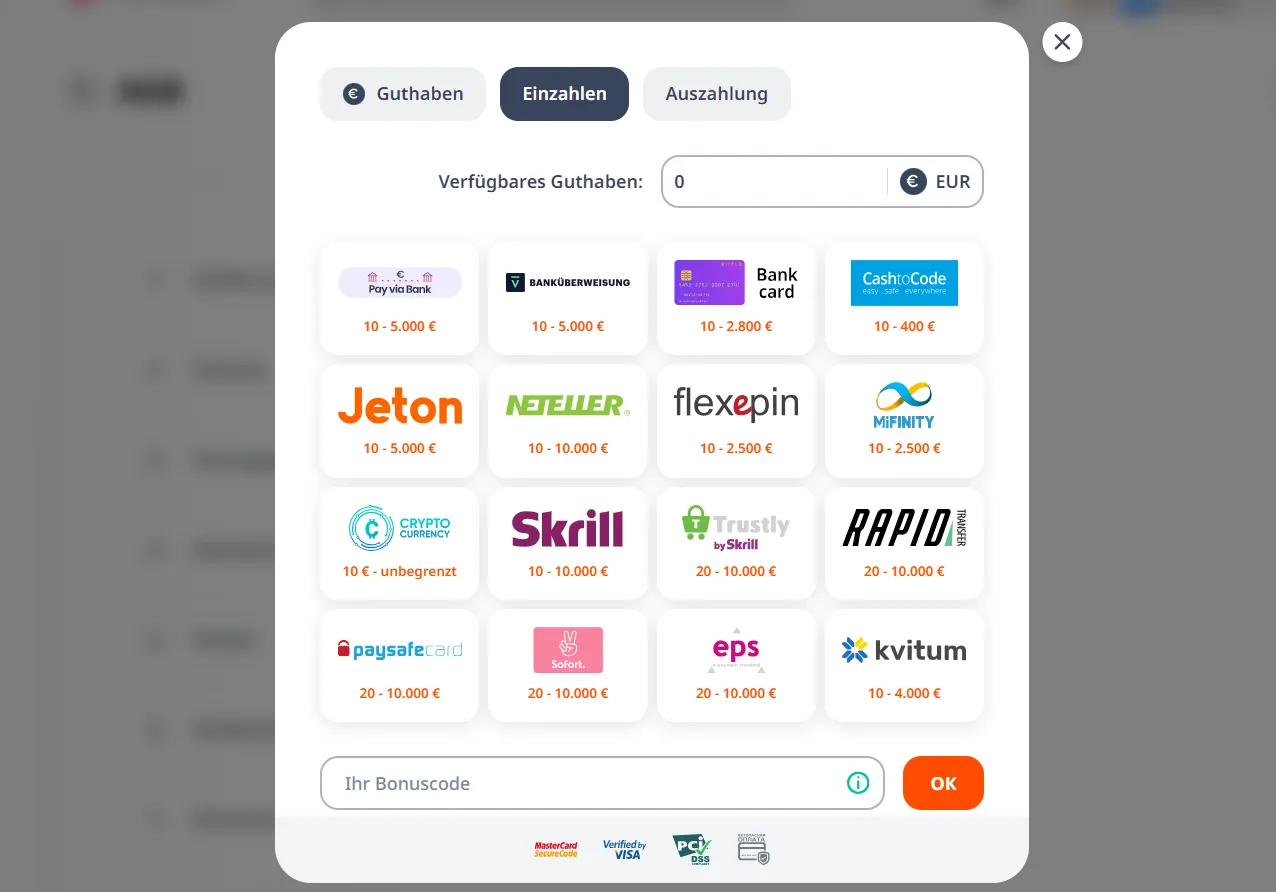Screen dimensions: 1276x892
Task: Click the Verfügbares Guthaben amount field
Action: pos(776,182)
